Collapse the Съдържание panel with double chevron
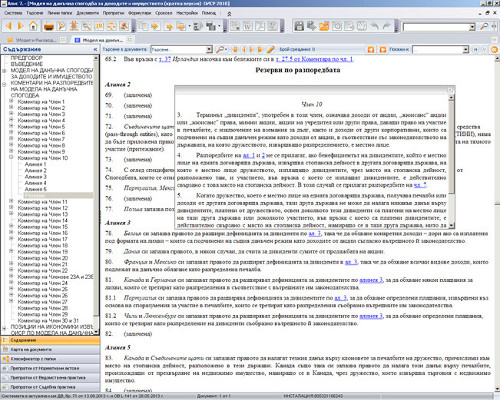Screen dimensions: 500x401 coord(95,49)
